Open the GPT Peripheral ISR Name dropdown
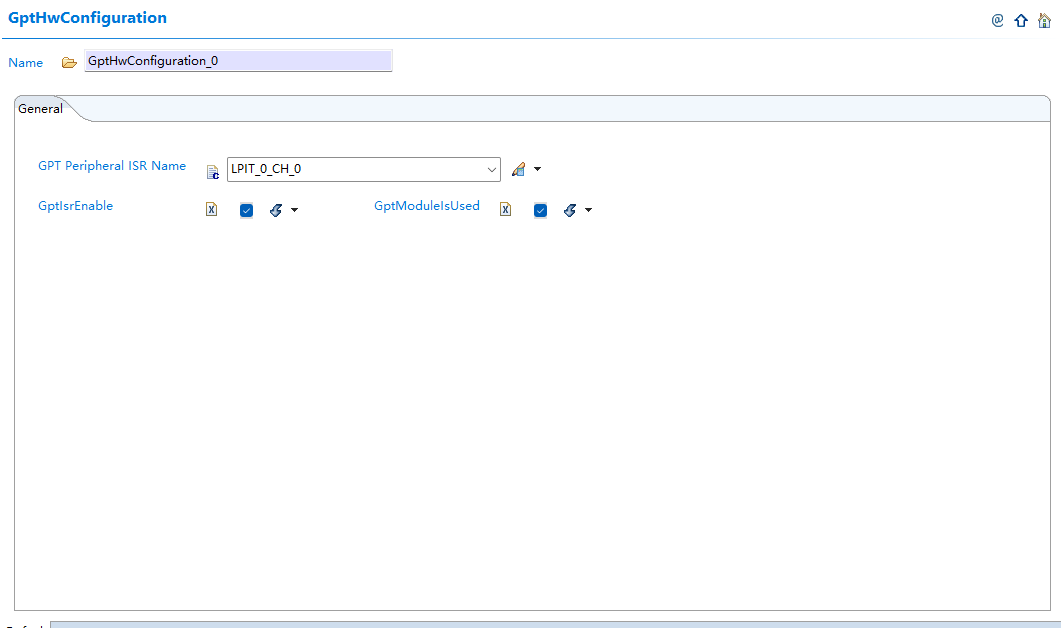Viewport: 1061px width, 628px height. [491, 168]
